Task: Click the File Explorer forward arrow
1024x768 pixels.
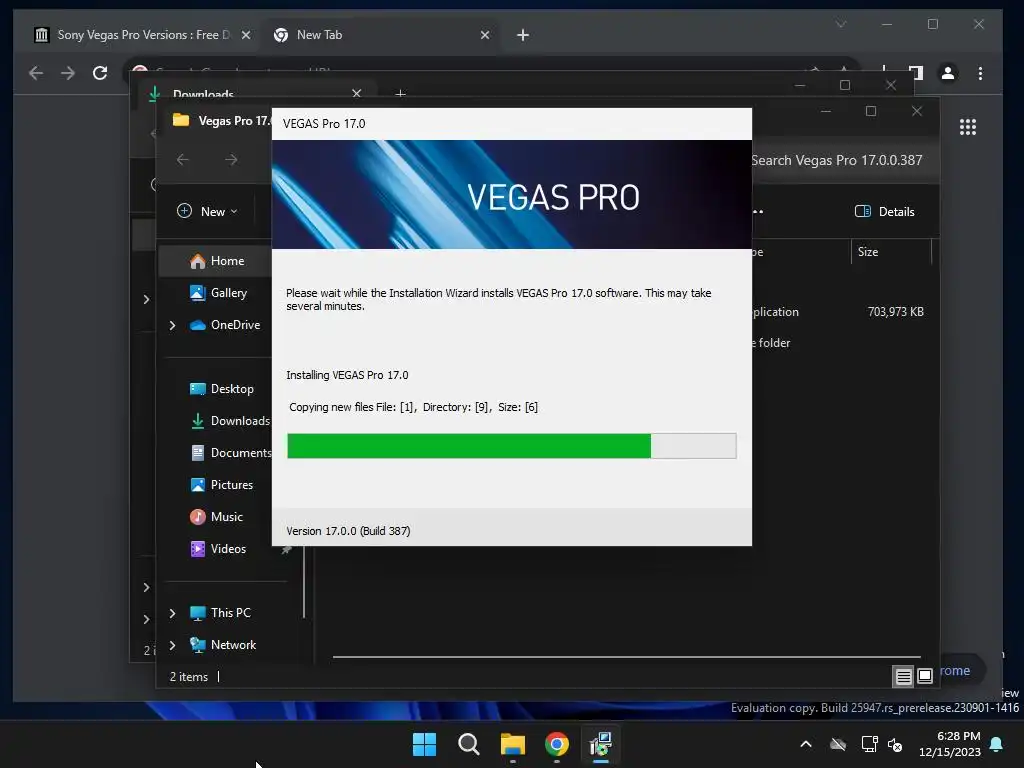Action: coord(231,160)
